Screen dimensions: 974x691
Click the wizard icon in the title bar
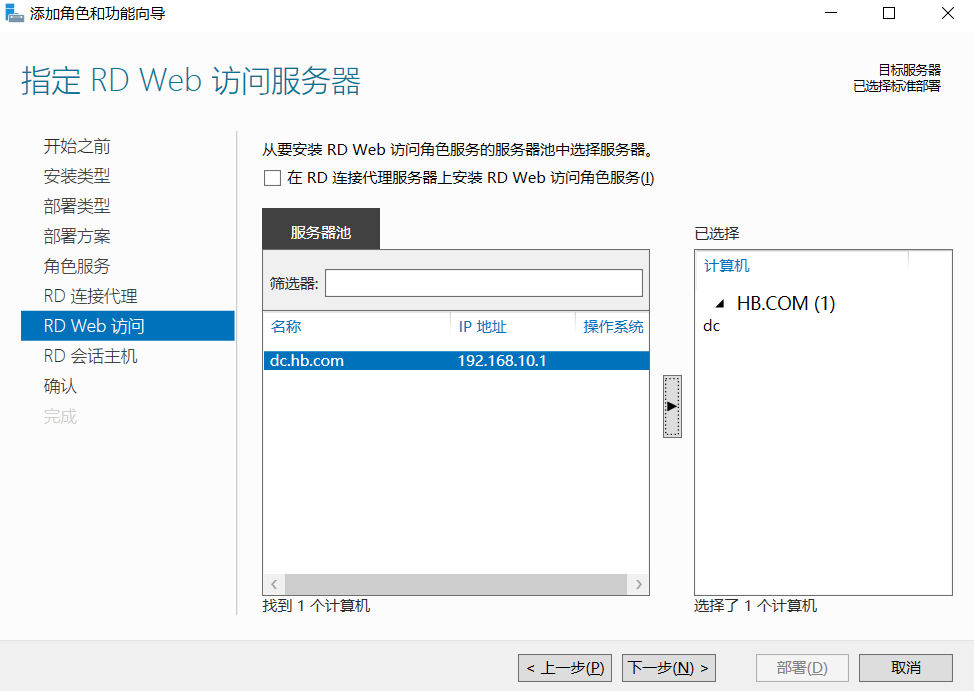tap(14, 13)
